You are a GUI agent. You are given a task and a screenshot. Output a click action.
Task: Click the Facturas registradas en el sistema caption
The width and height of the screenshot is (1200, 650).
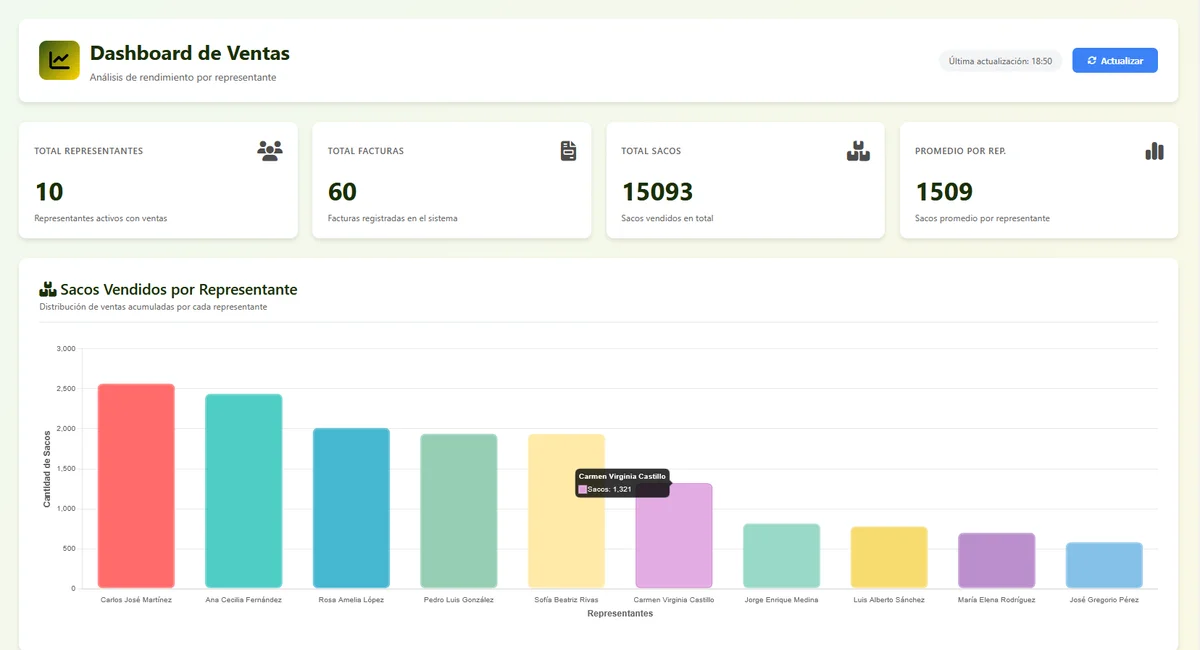393,218
